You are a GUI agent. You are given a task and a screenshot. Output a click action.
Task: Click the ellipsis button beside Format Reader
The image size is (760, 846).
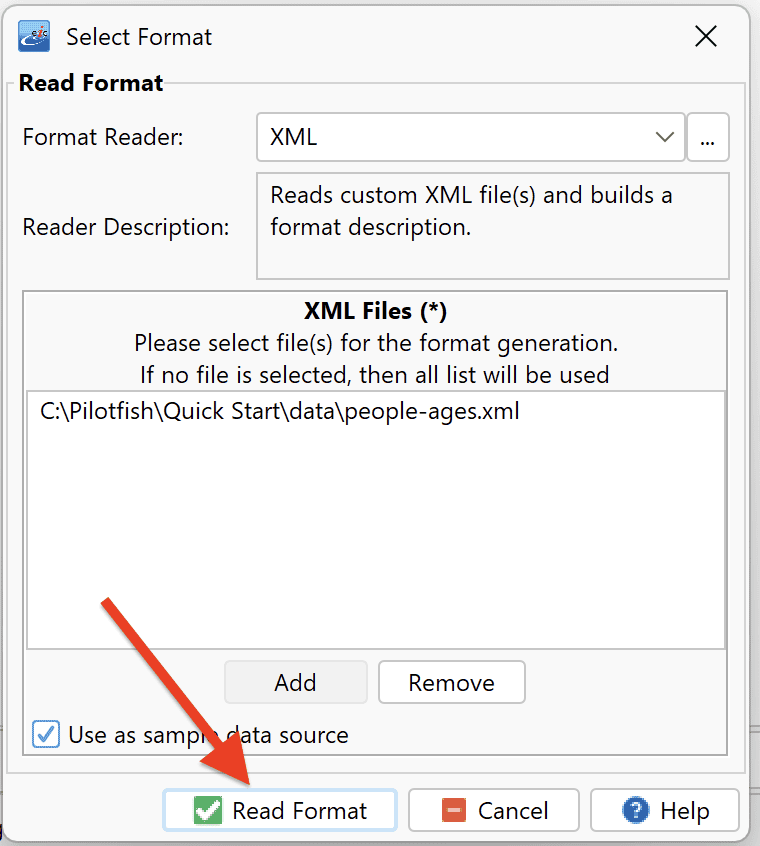point(708,137)
